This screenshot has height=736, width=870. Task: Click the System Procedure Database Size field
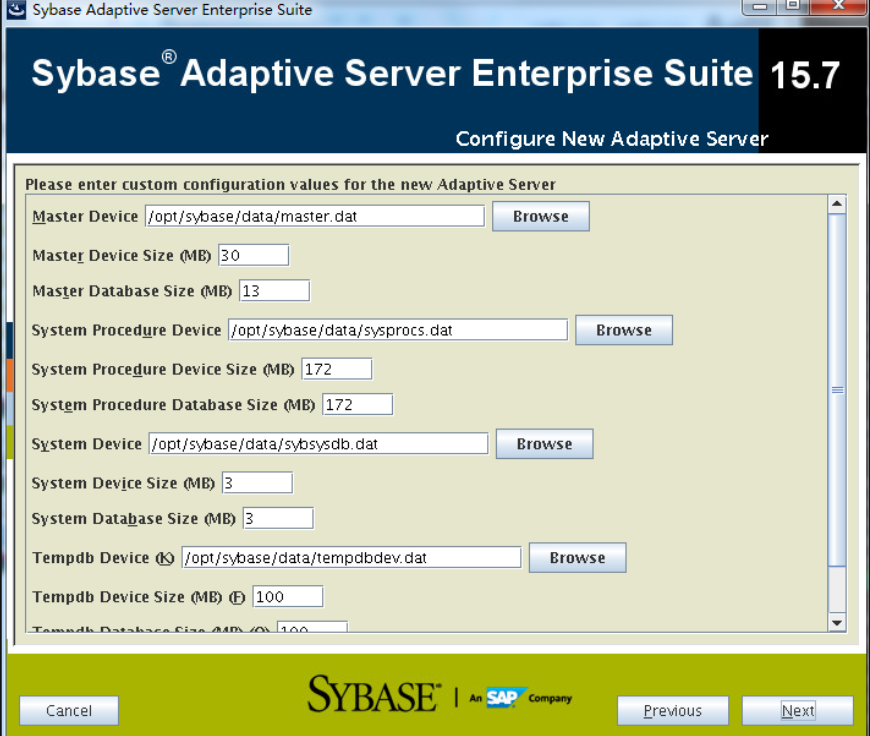pyautogui.click(x=357, y=405)
